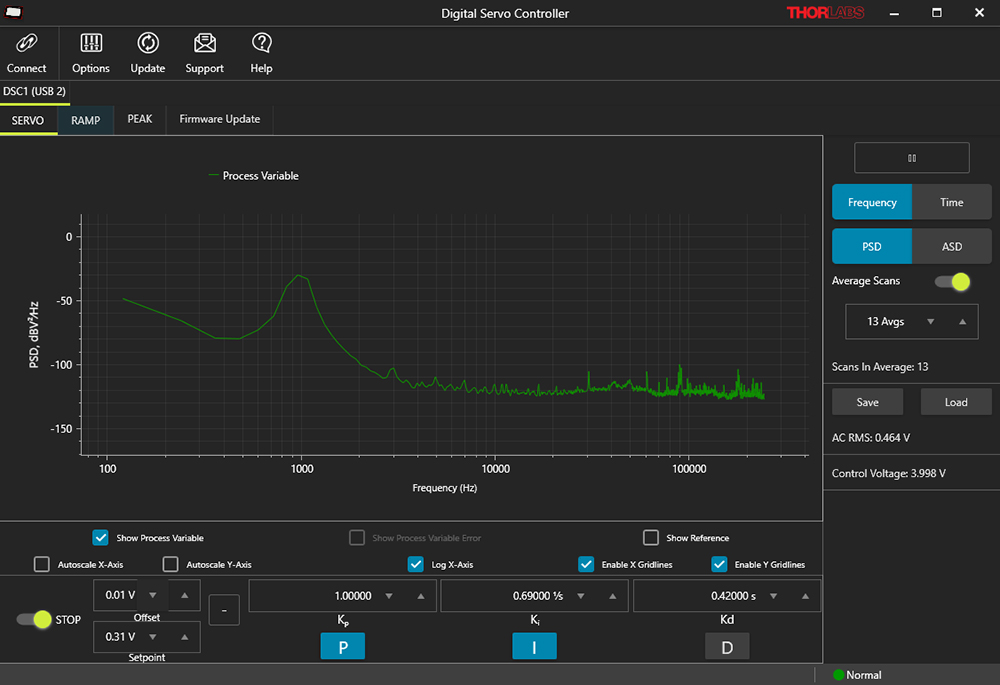Viewport: 1000px width, 685px height.
Task: Pause the live scan display
Action: tap(911, 158)
